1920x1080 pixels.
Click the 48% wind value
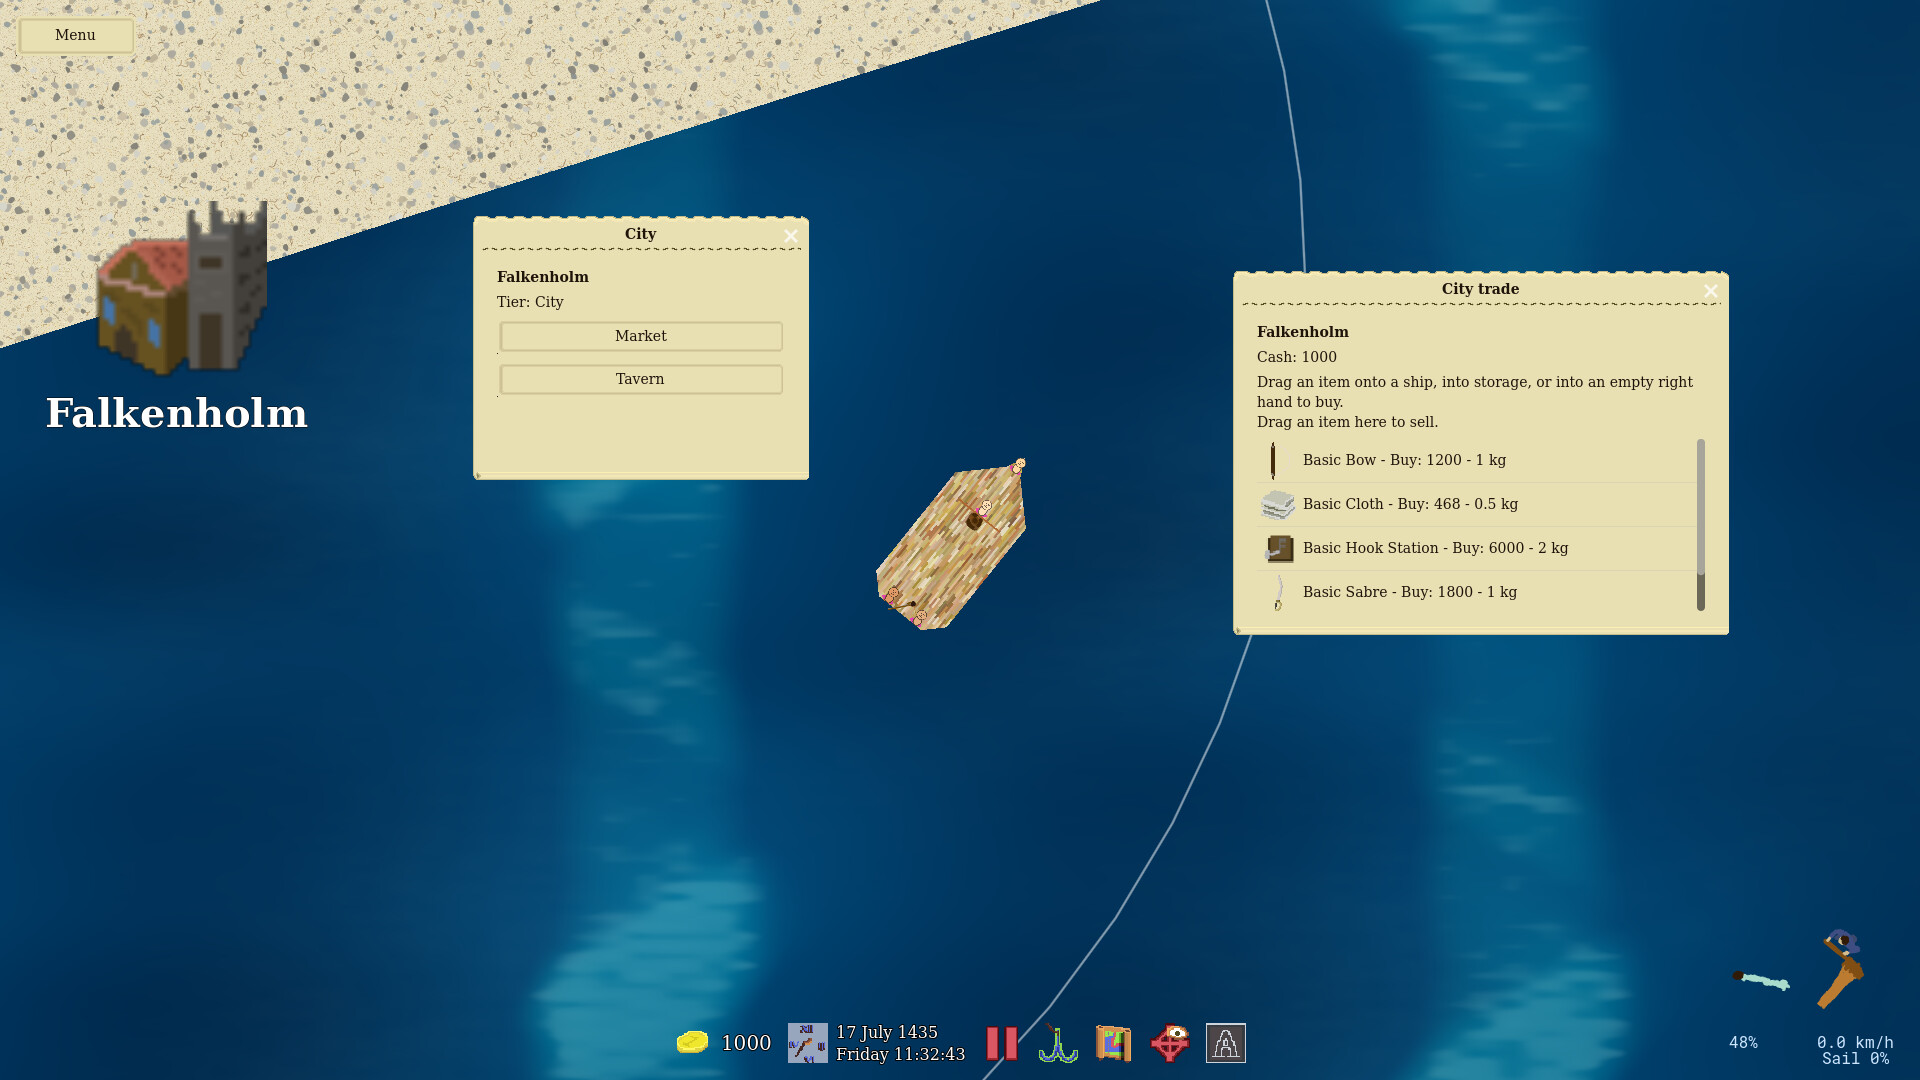coord(1743,1043)
